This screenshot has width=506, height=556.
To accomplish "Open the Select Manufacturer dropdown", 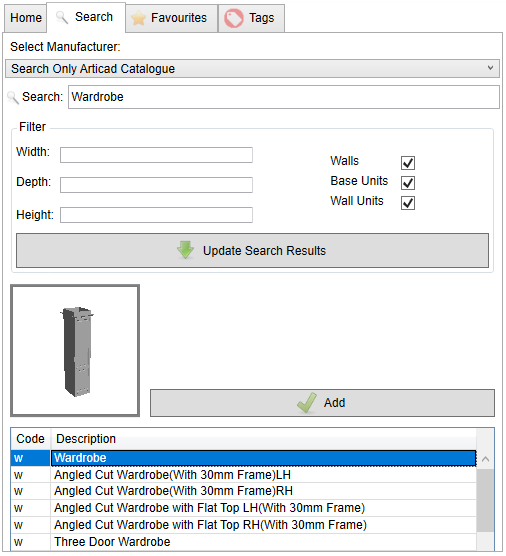I will pos(252,69).
